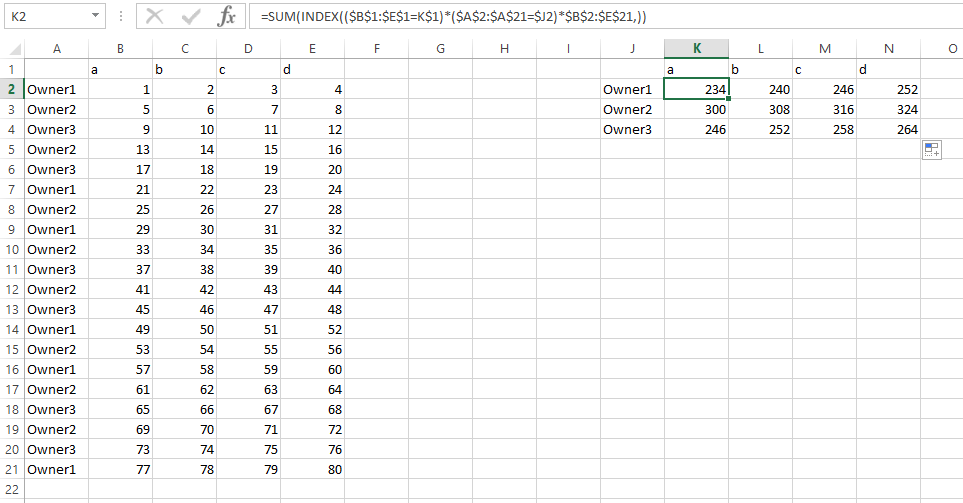Select Owner1 label in cell J2
Viewport: 963px width, 503px height.
coord(633,89)
